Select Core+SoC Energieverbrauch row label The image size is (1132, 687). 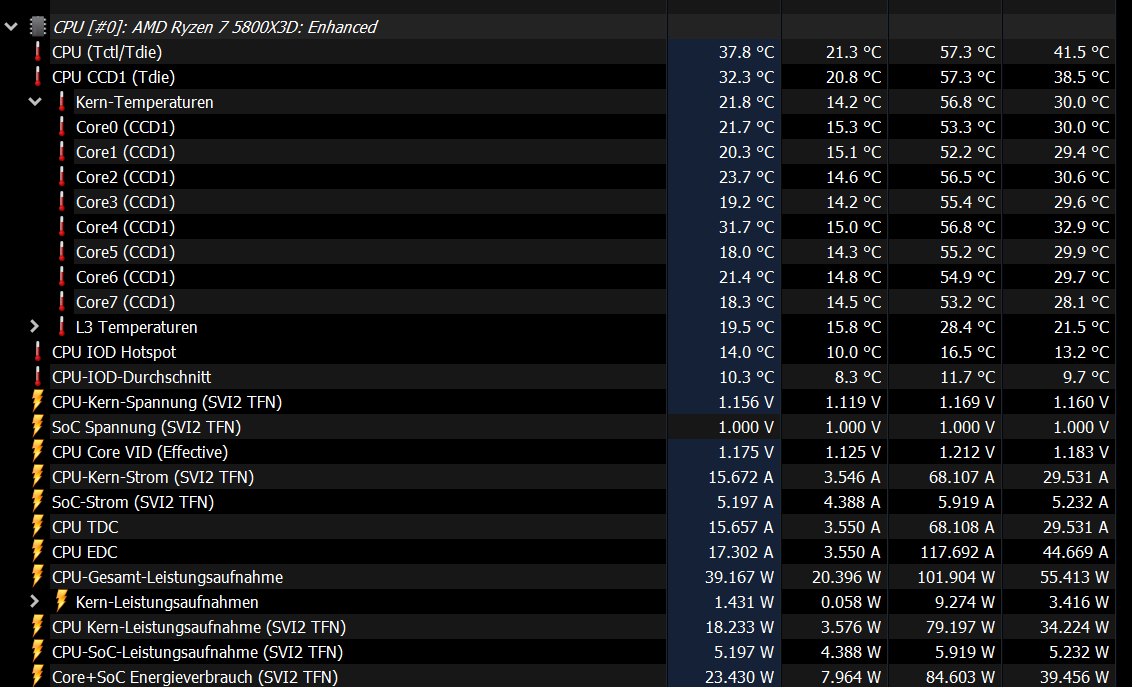[x=195, y=678]
